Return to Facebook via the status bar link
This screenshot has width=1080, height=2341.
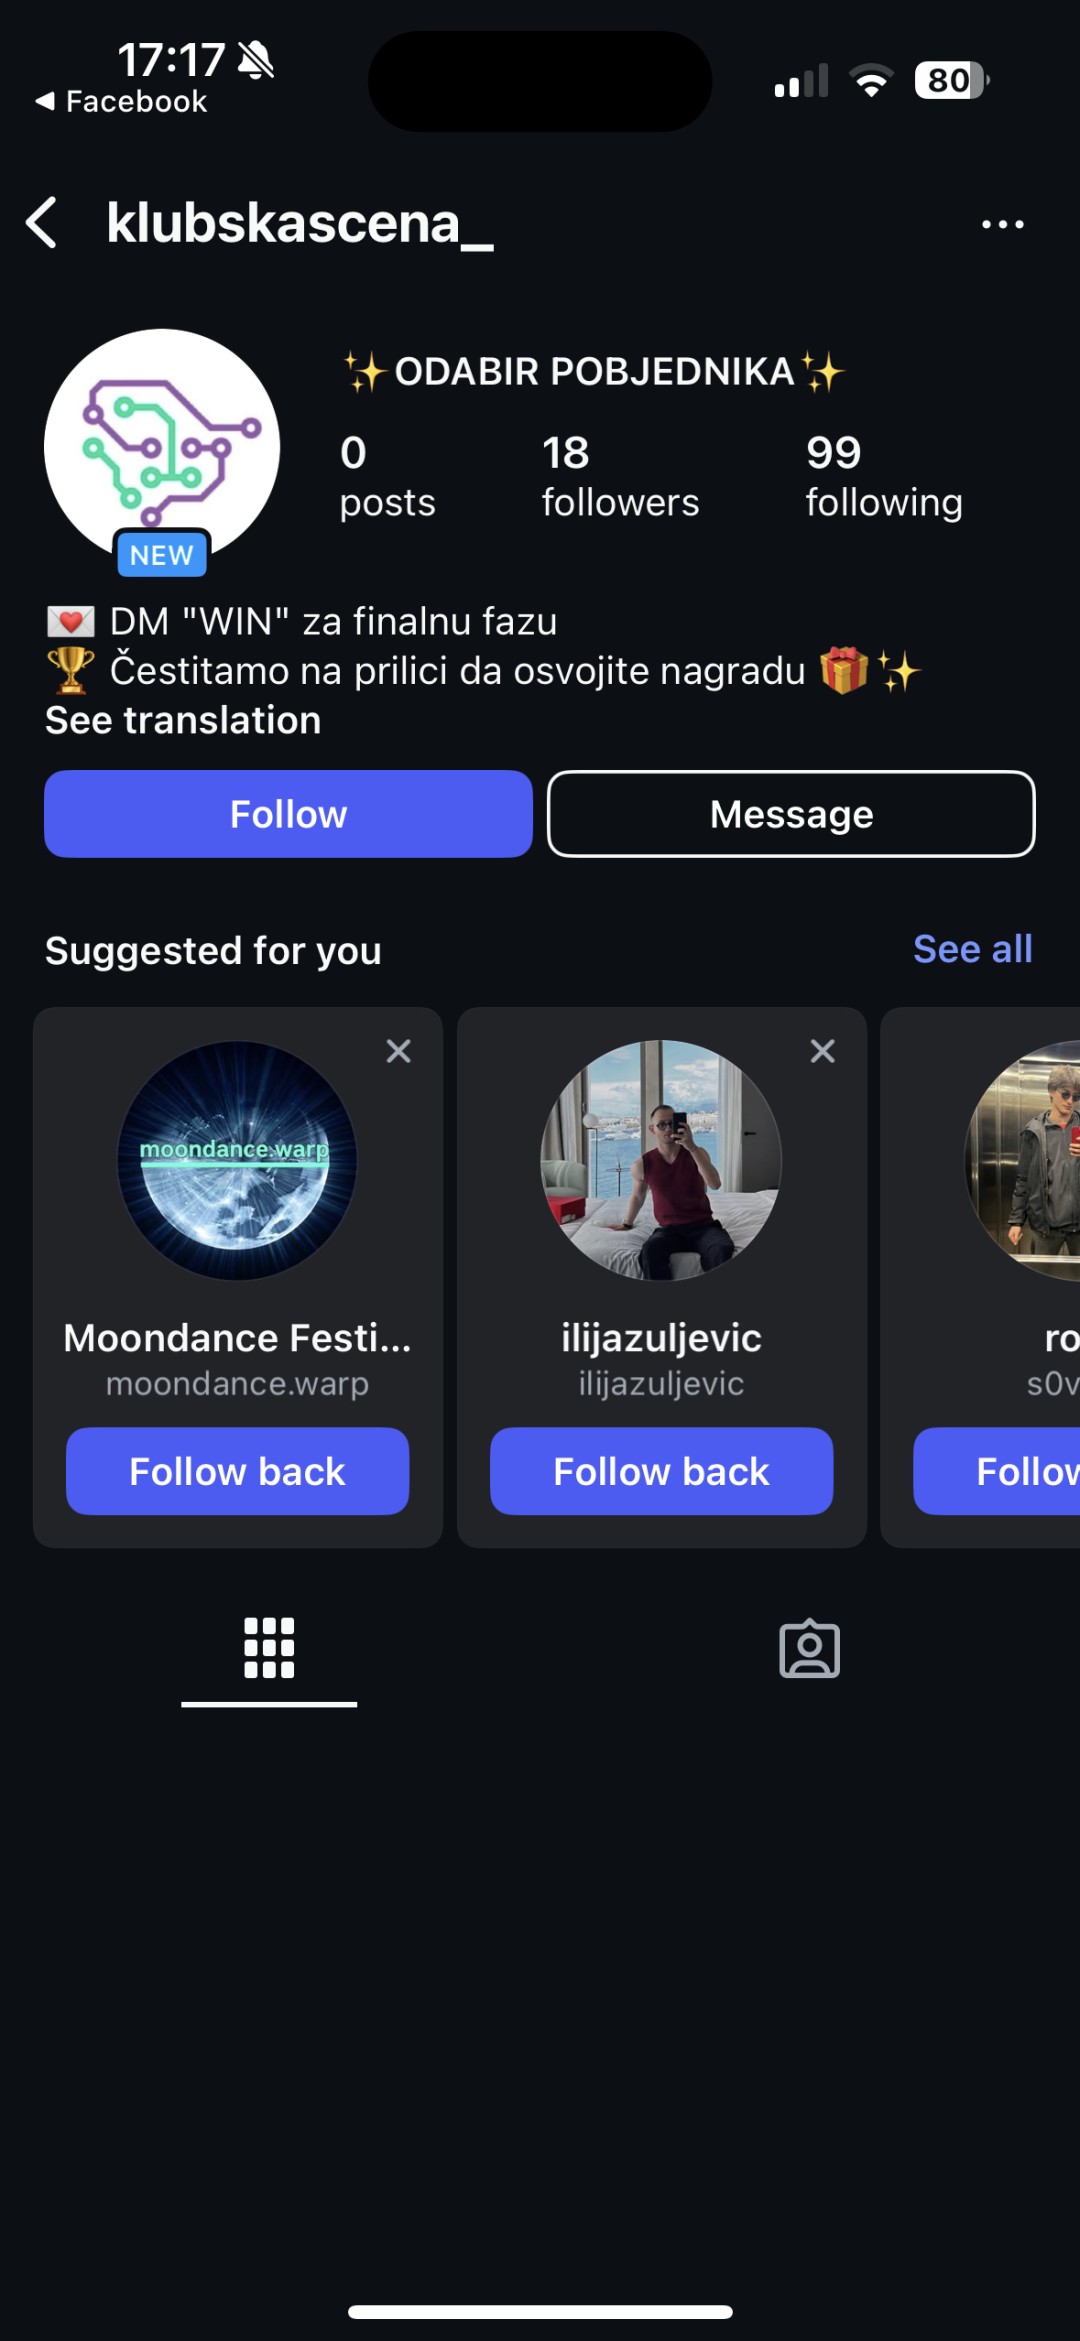122,101
